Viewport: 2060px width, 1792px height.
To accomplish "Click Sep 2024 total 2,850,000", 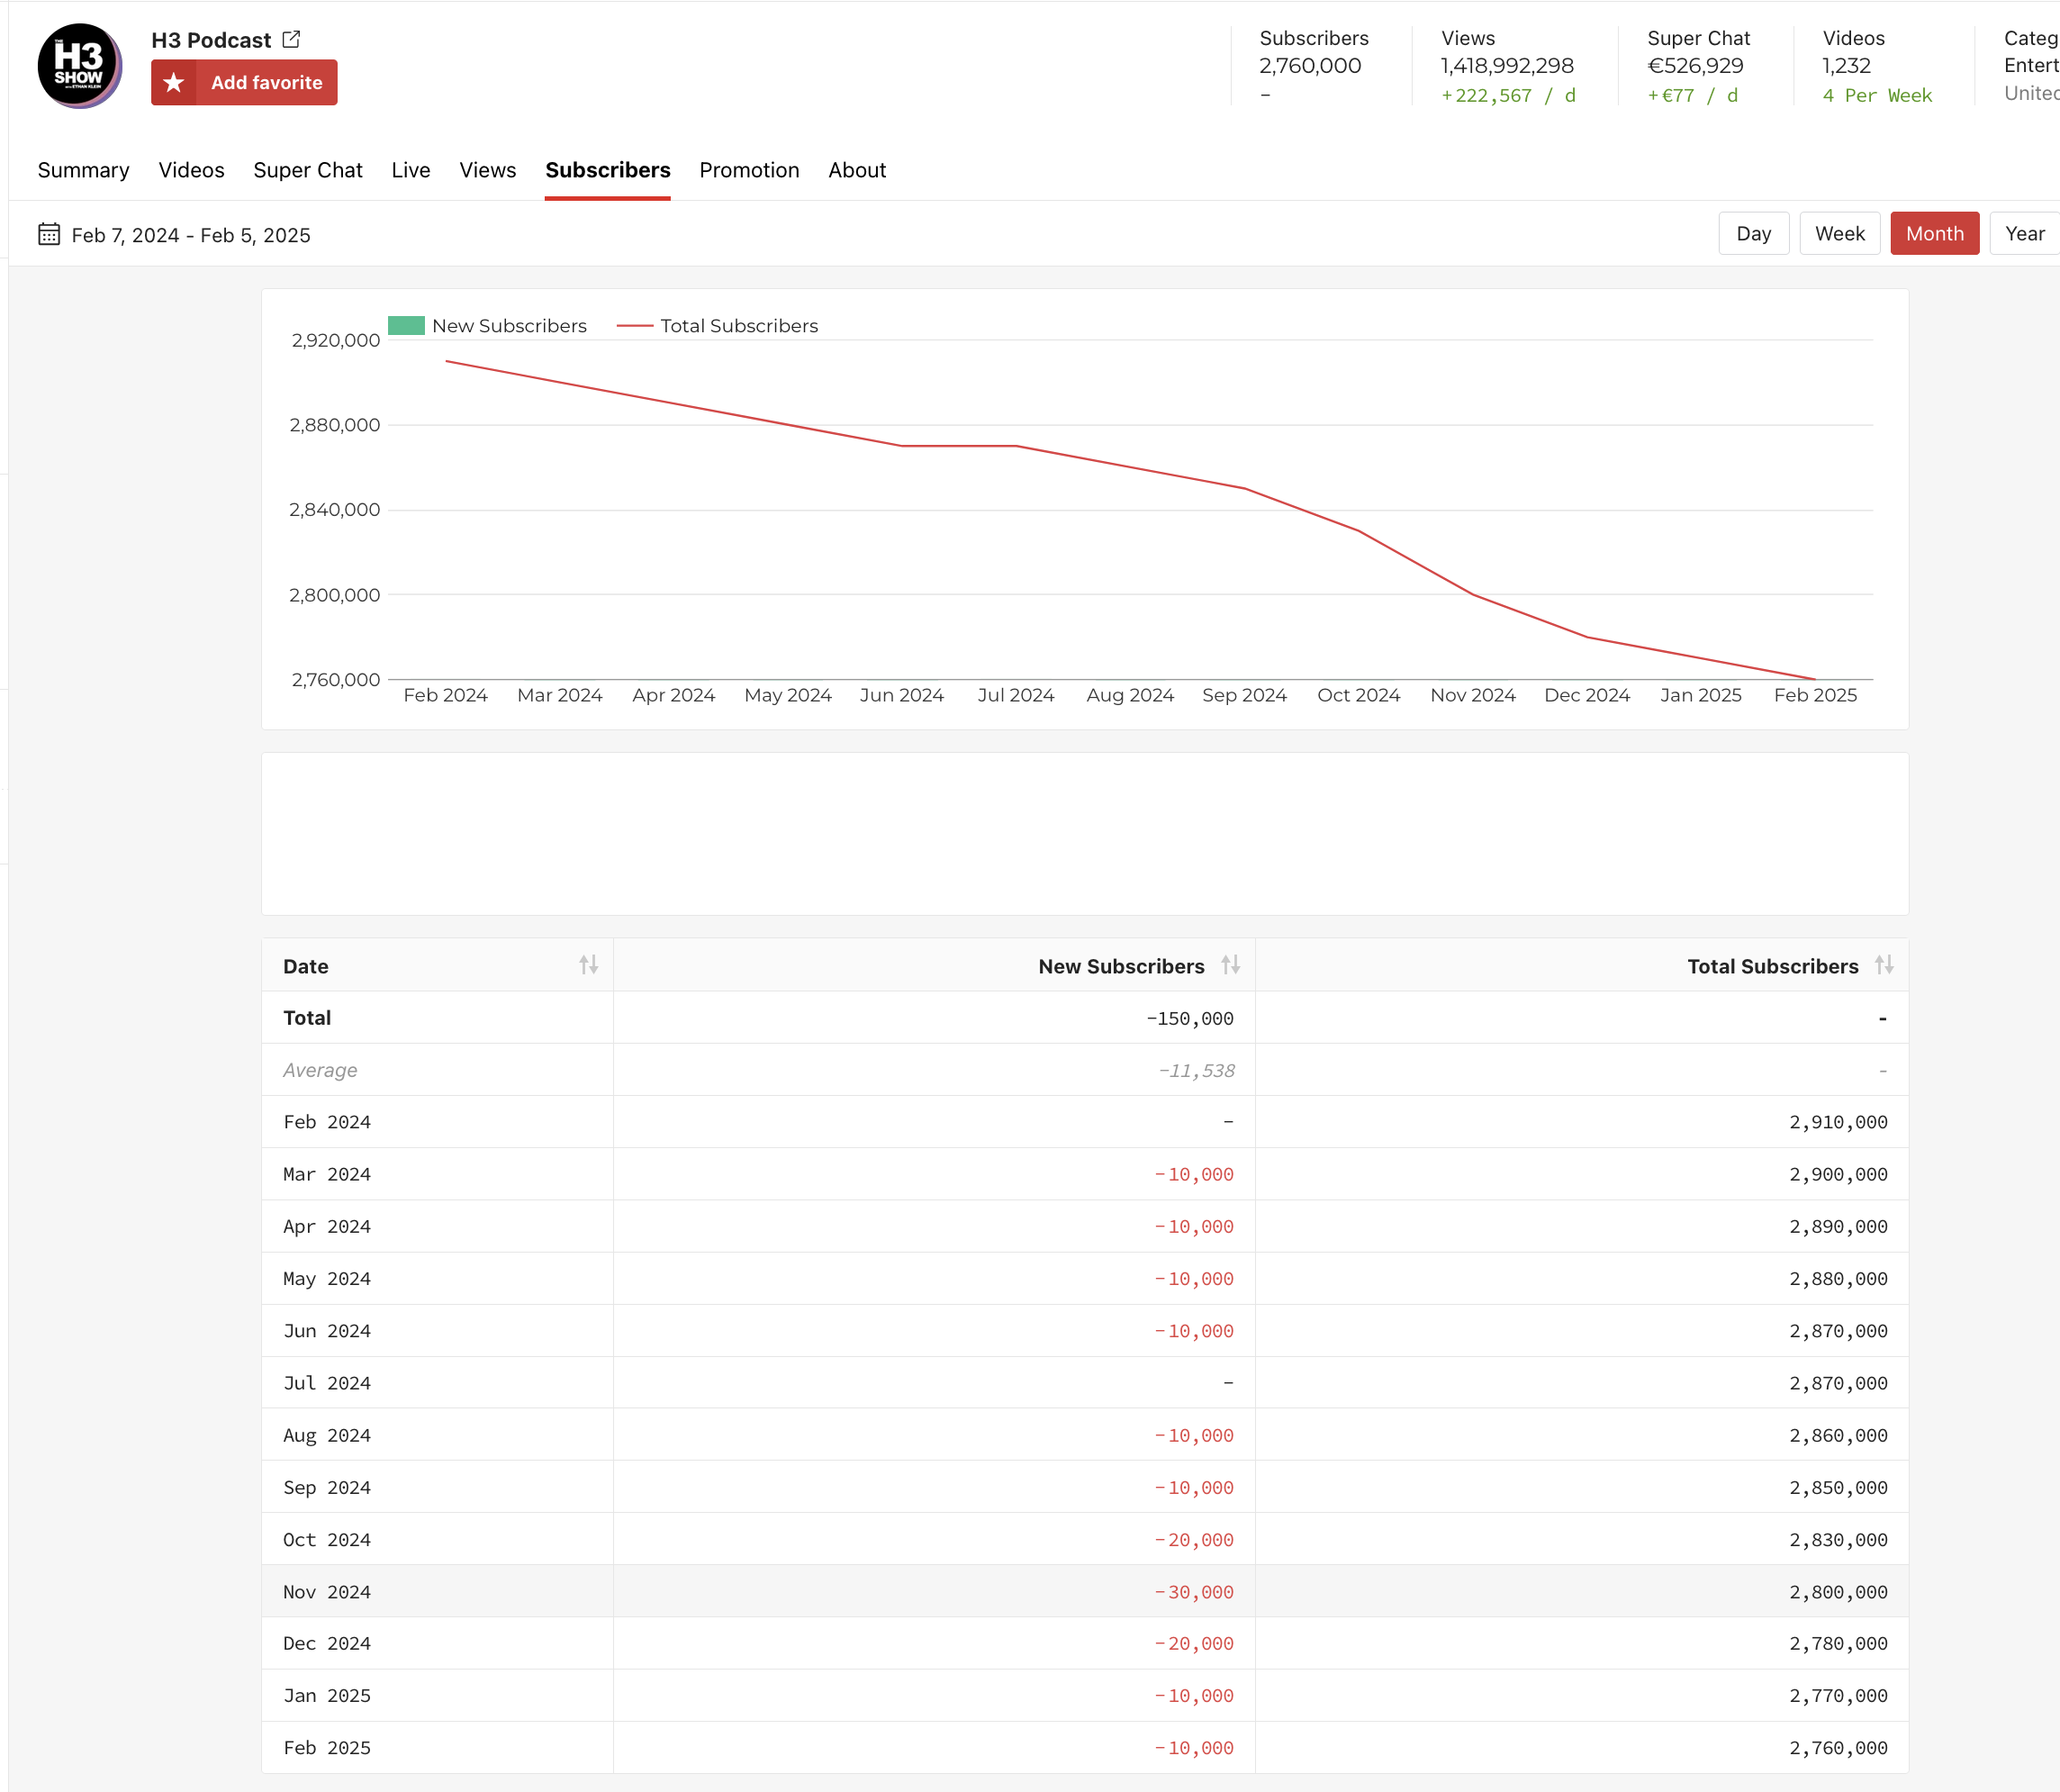I will click(x=1838, y=1487).
